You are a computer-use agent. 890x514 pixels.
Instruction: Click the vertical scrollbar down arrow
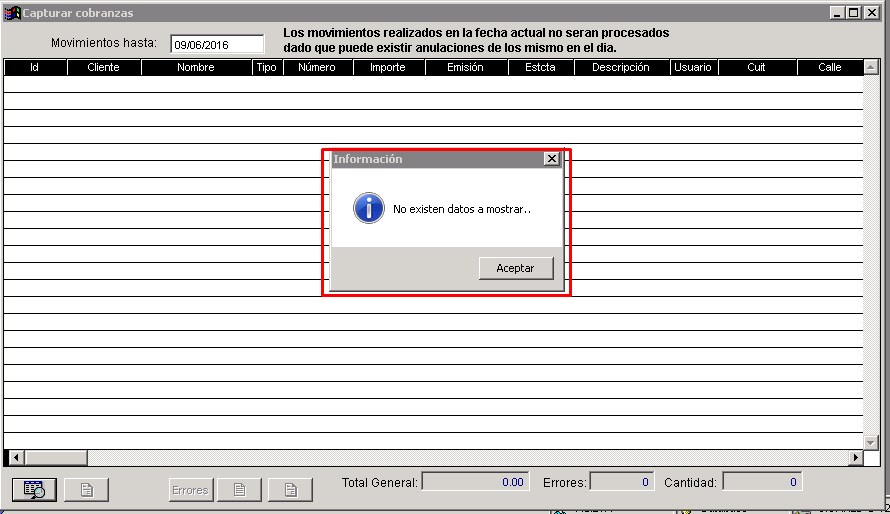[871, 441]
